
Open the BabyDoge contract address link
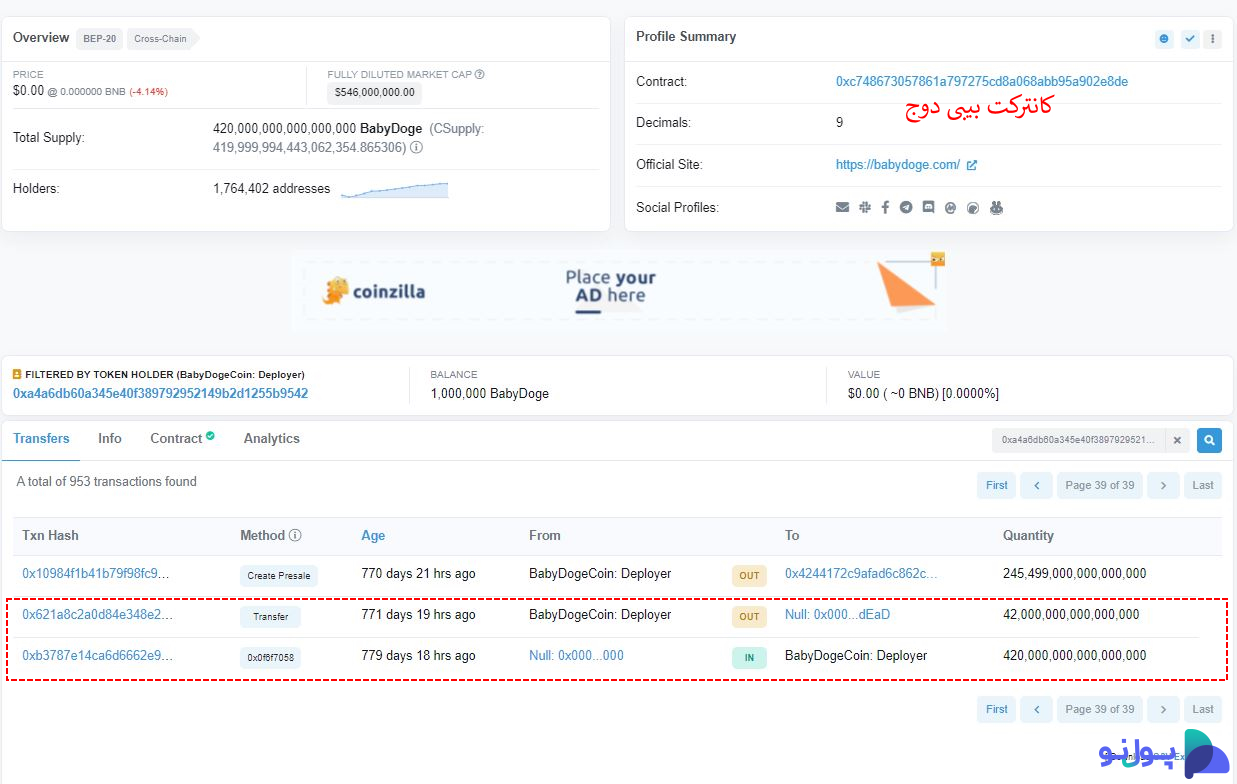[x=982, y=82]
